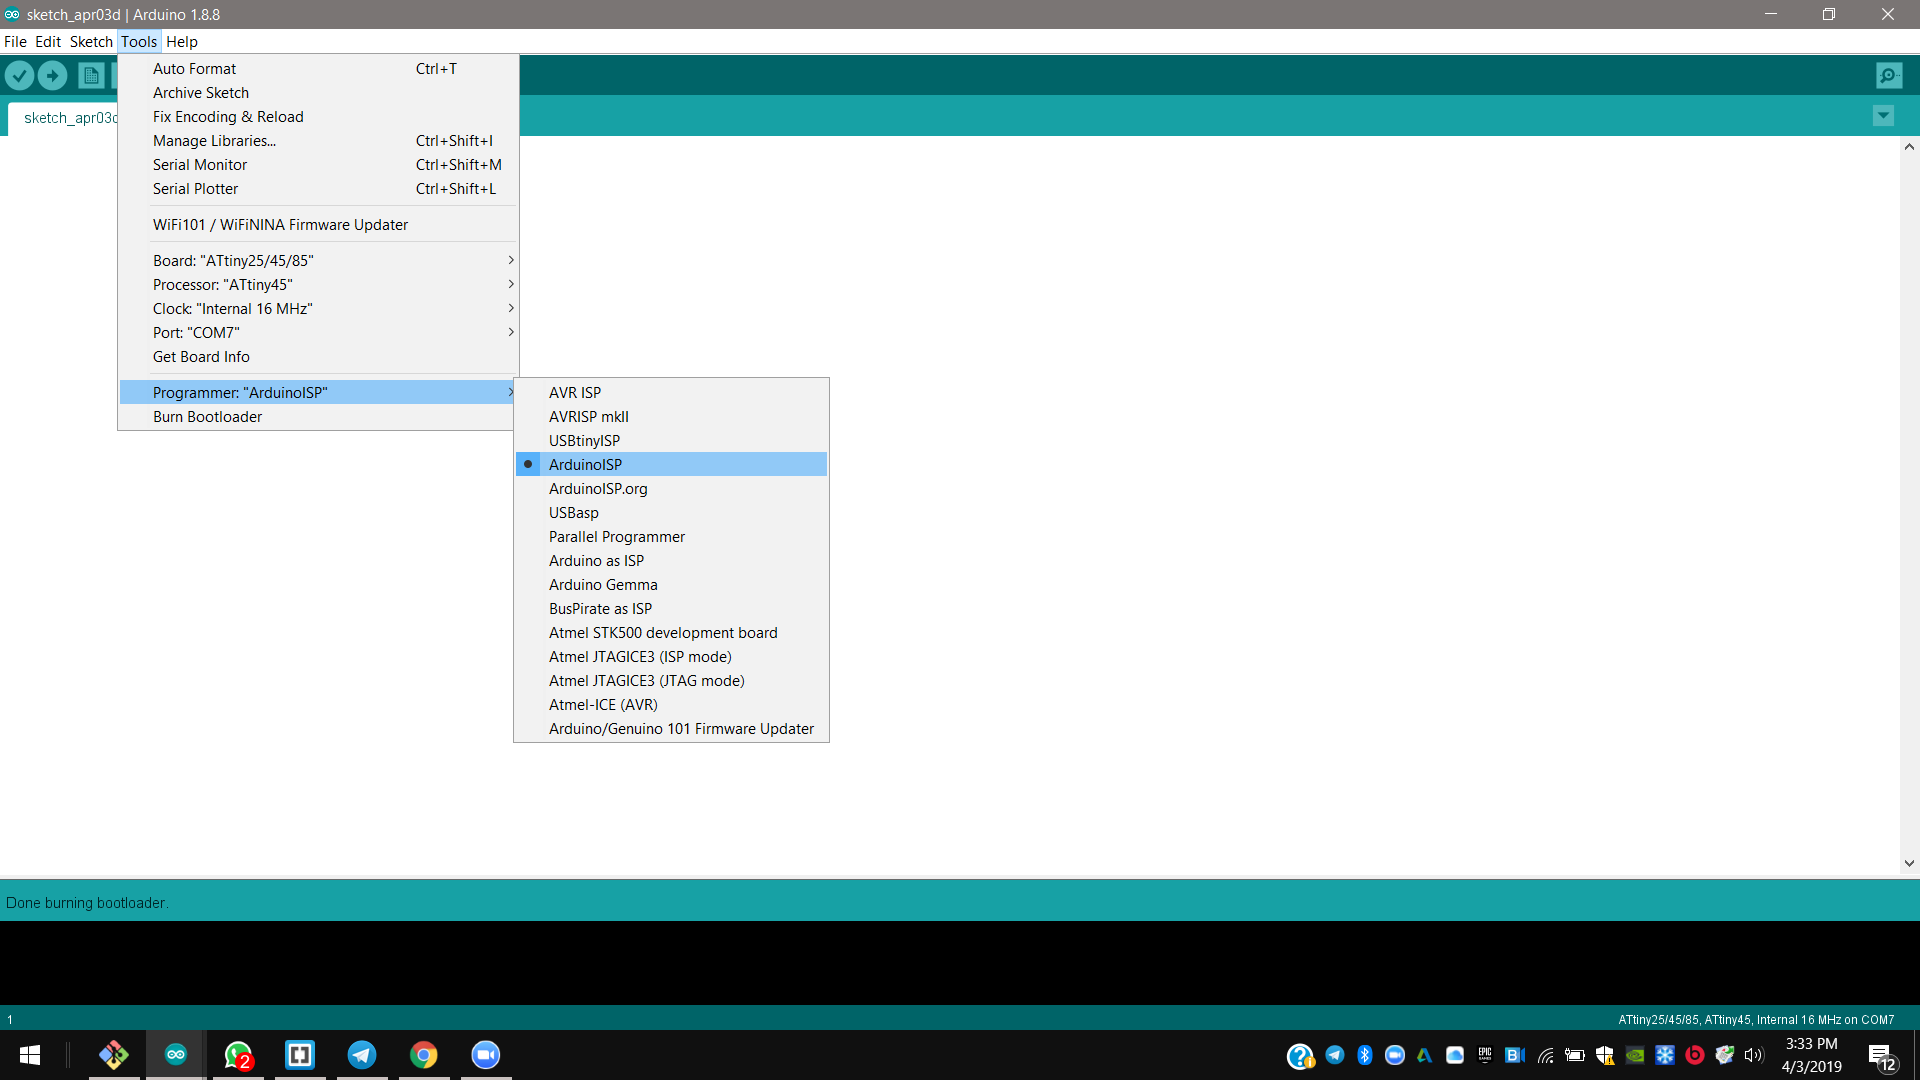Open Manage Libraries entry

point(214,140)
